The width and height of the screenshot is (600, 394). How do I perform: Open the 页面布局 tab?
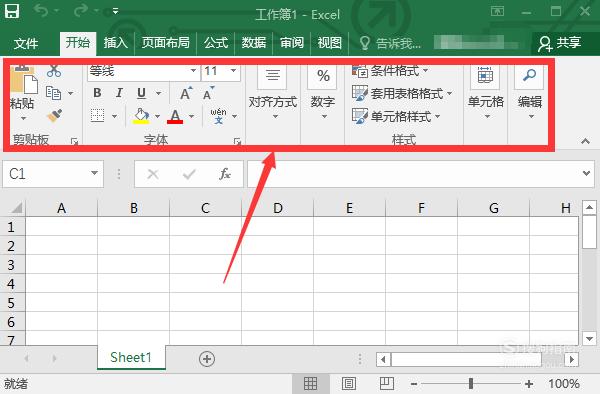pos(165,42)
